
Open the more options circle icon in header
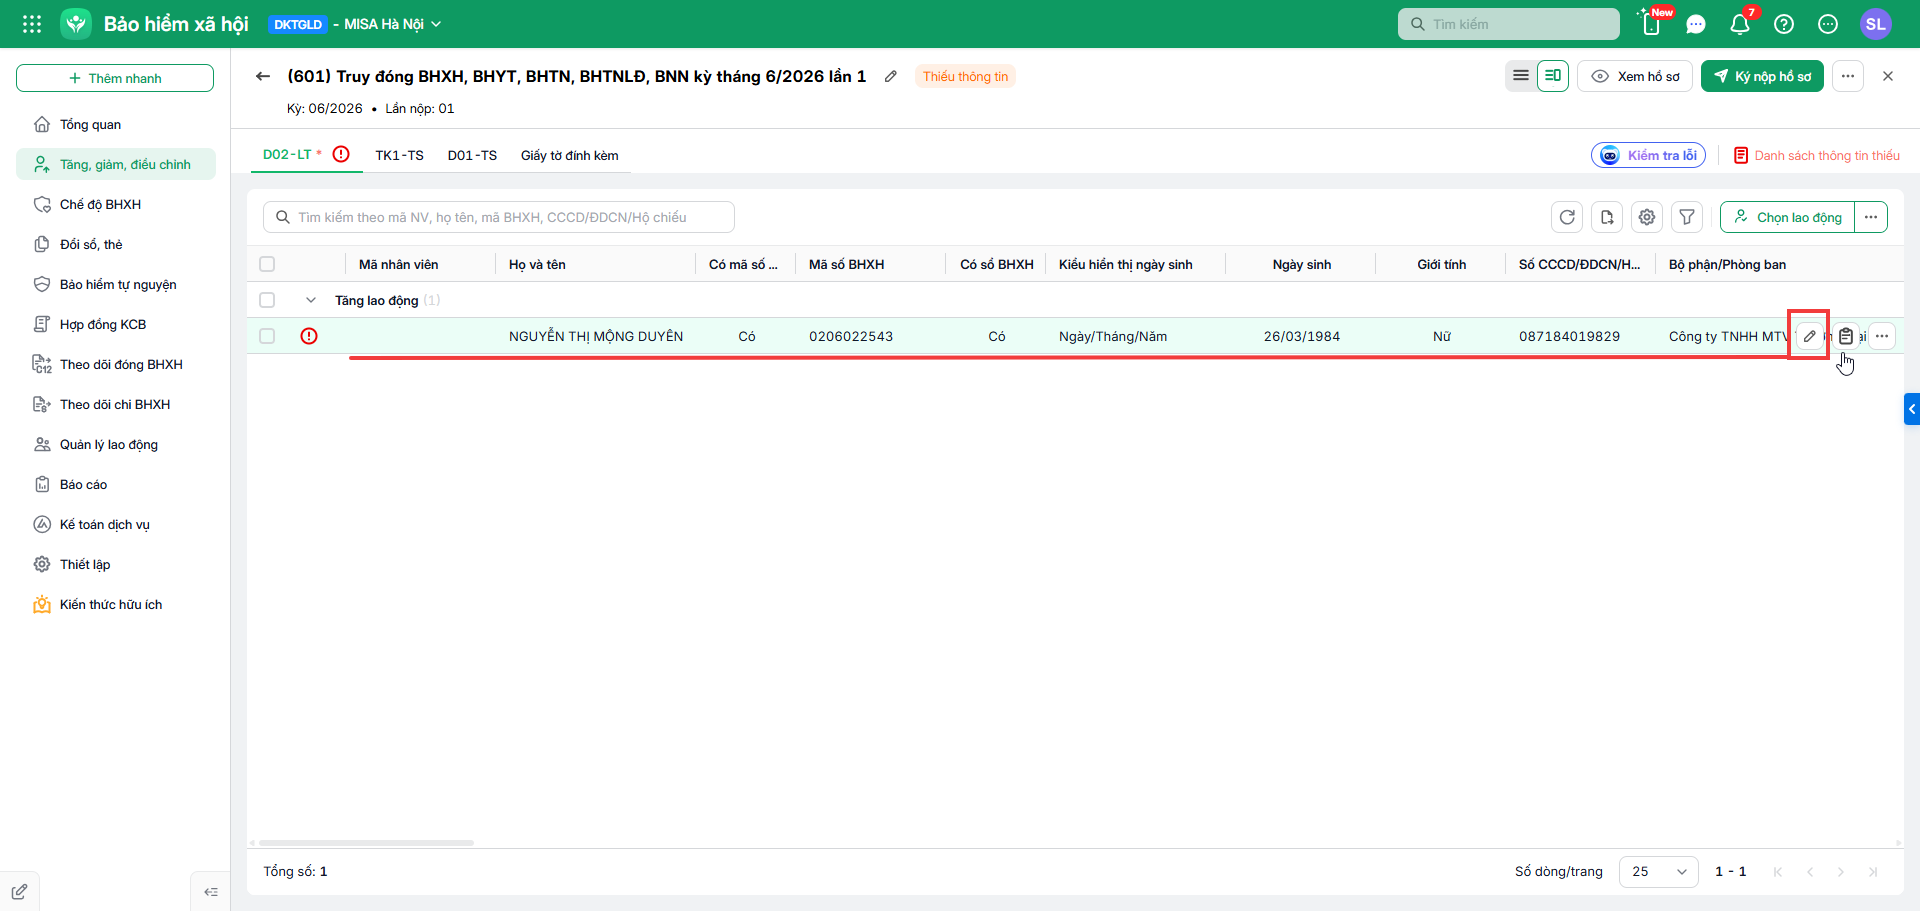coord(1828,24)
